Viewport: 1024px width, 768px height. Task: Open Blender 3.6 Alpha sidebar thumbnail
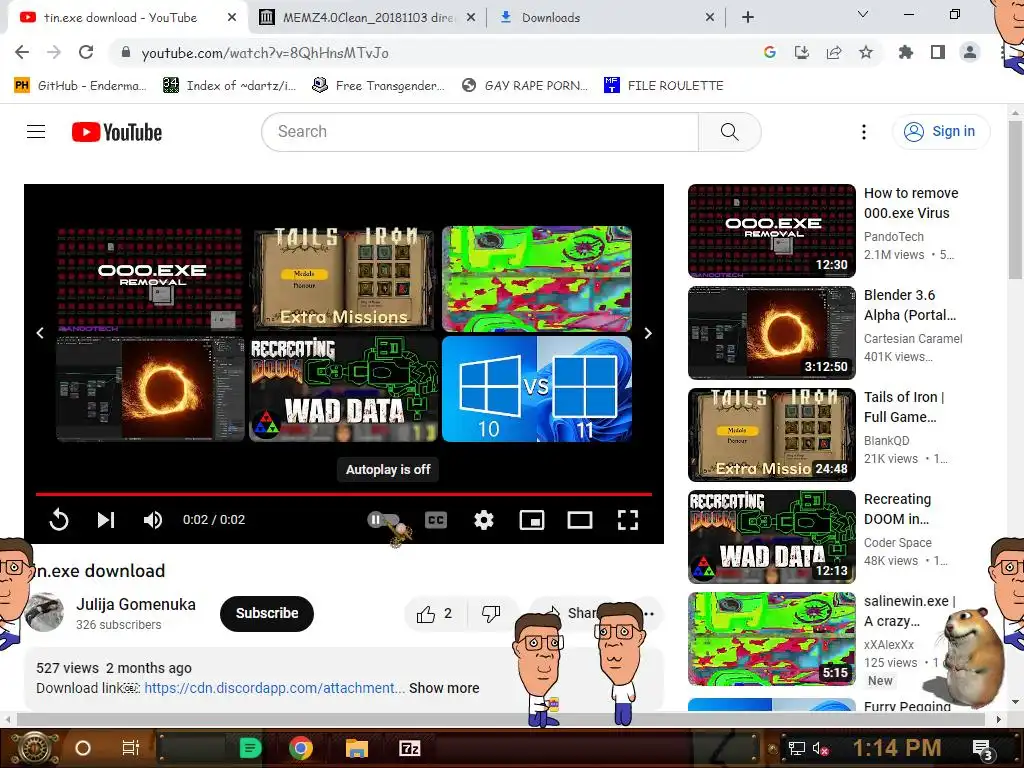tap(771, 333)
